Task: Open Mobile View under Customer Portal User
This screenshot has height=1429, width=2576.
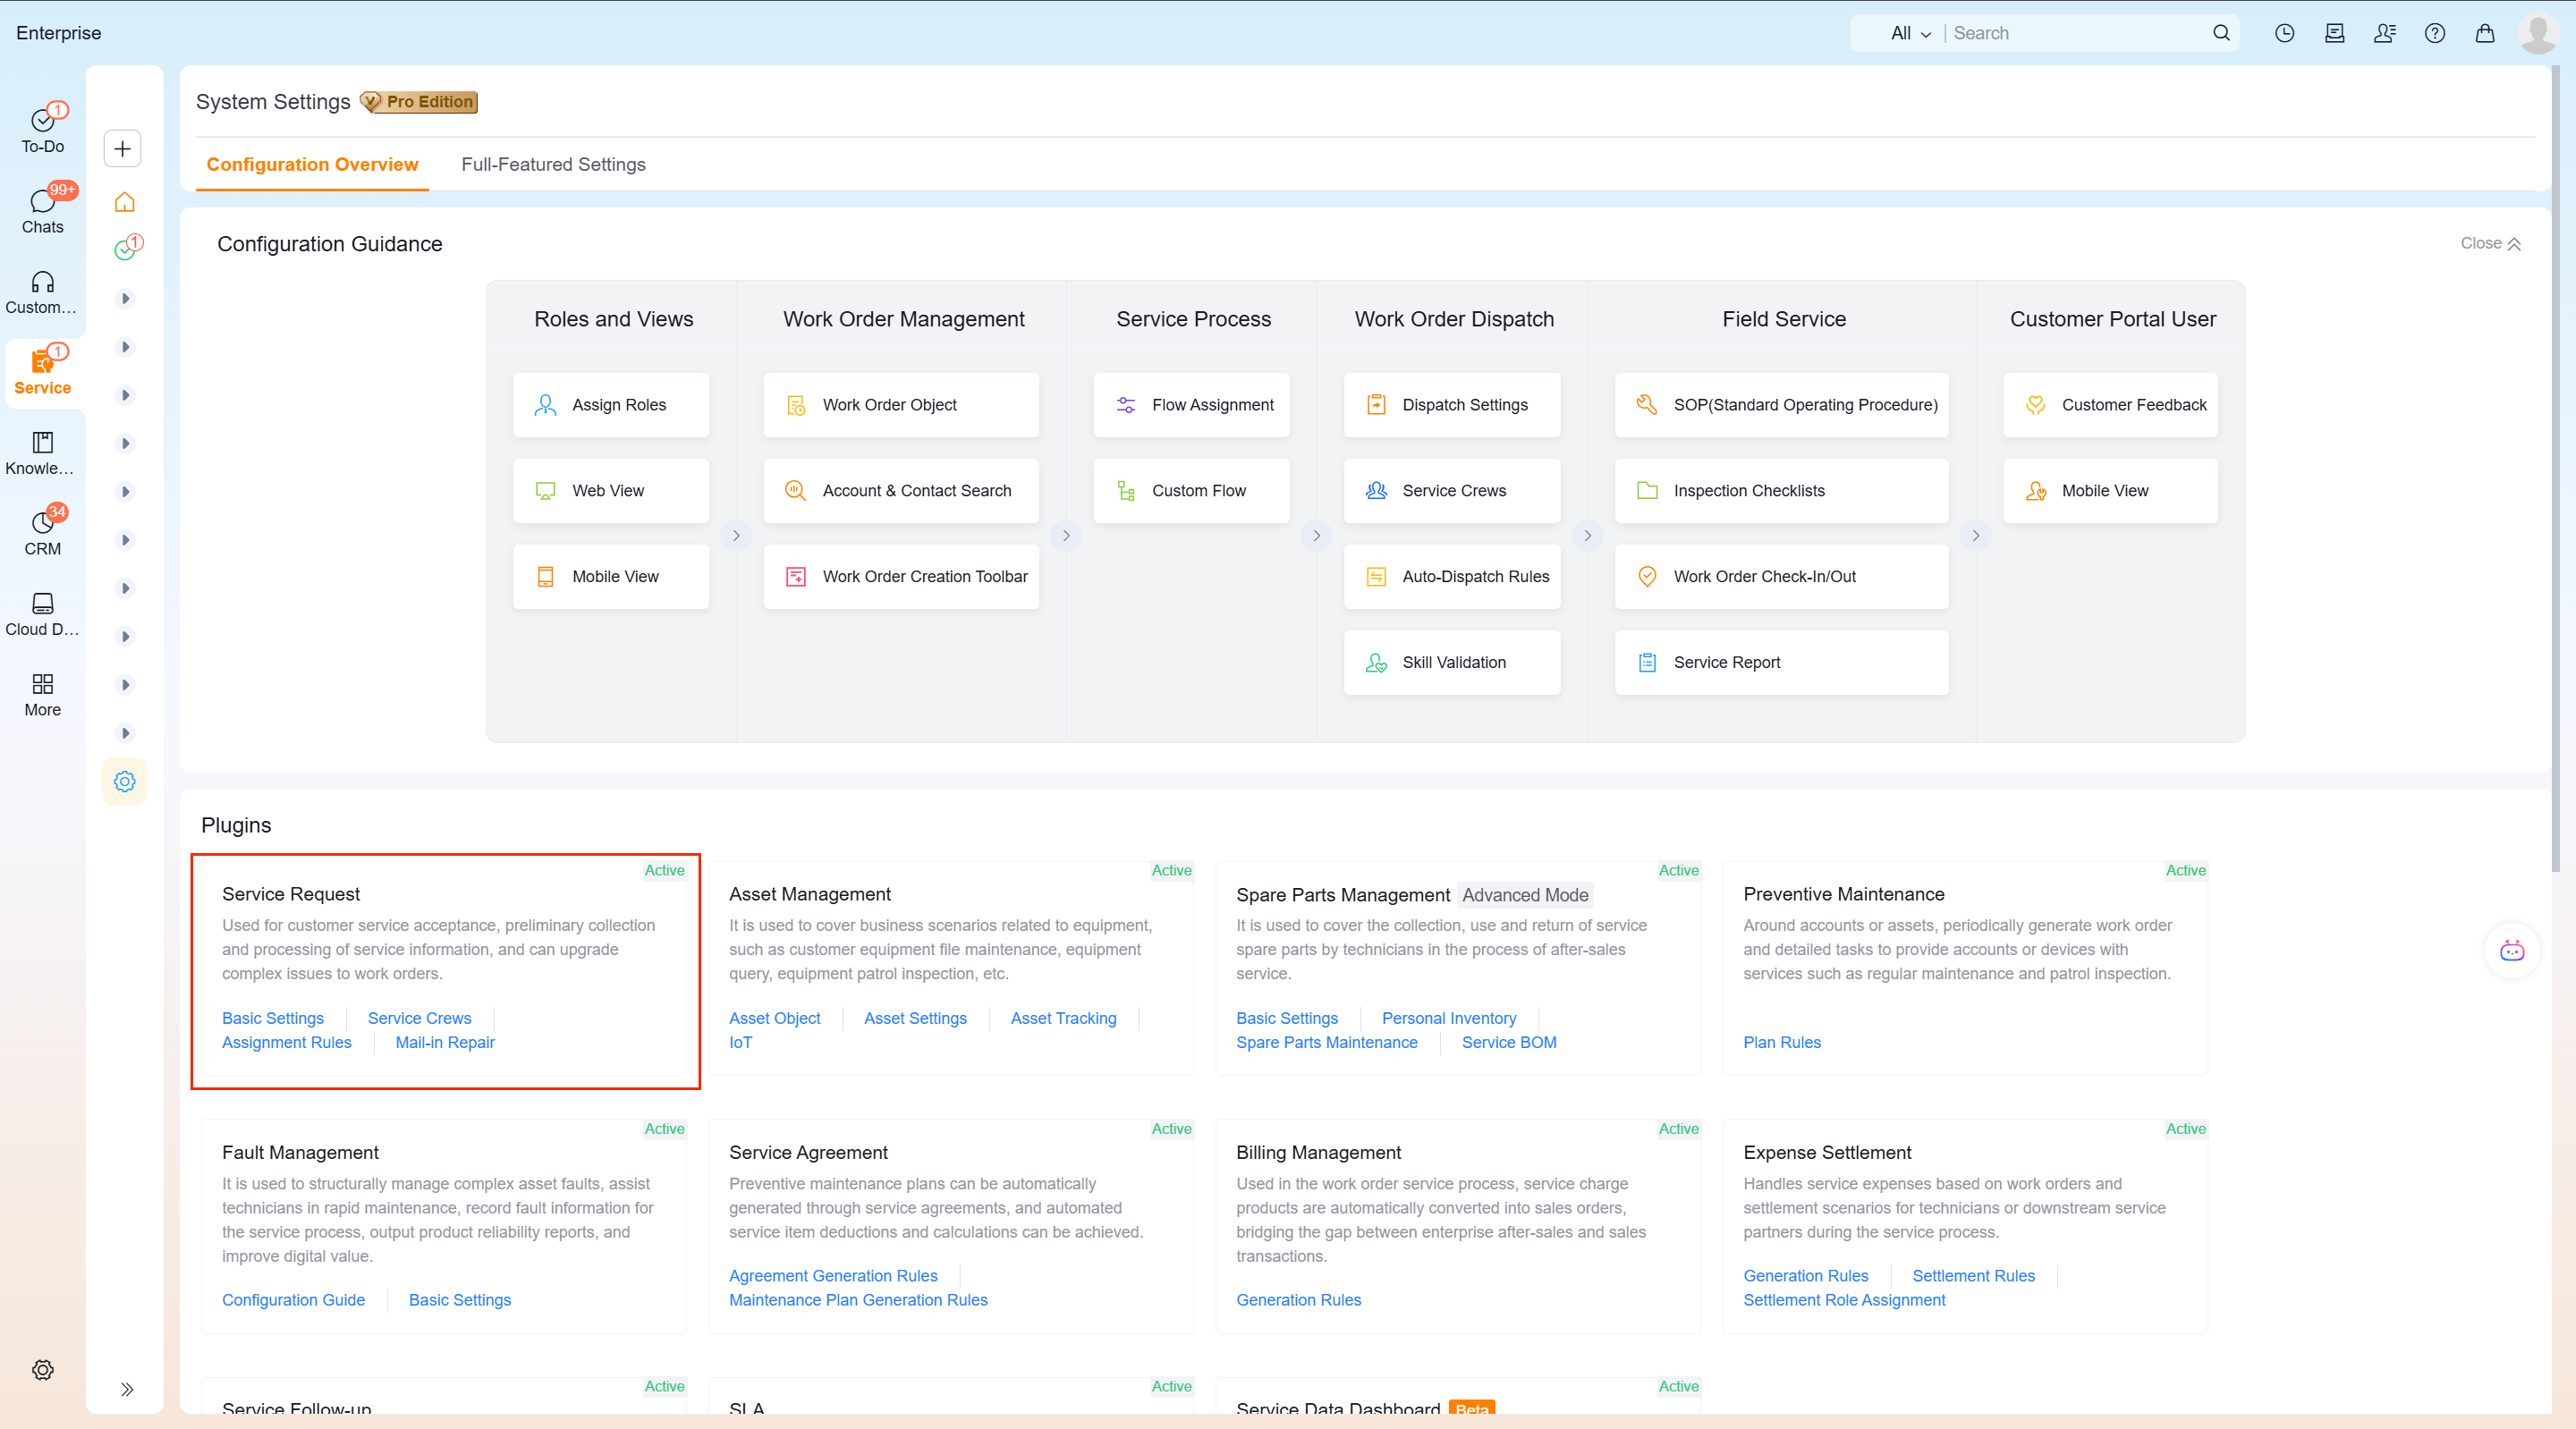Action: click(x=2110, y=491)
